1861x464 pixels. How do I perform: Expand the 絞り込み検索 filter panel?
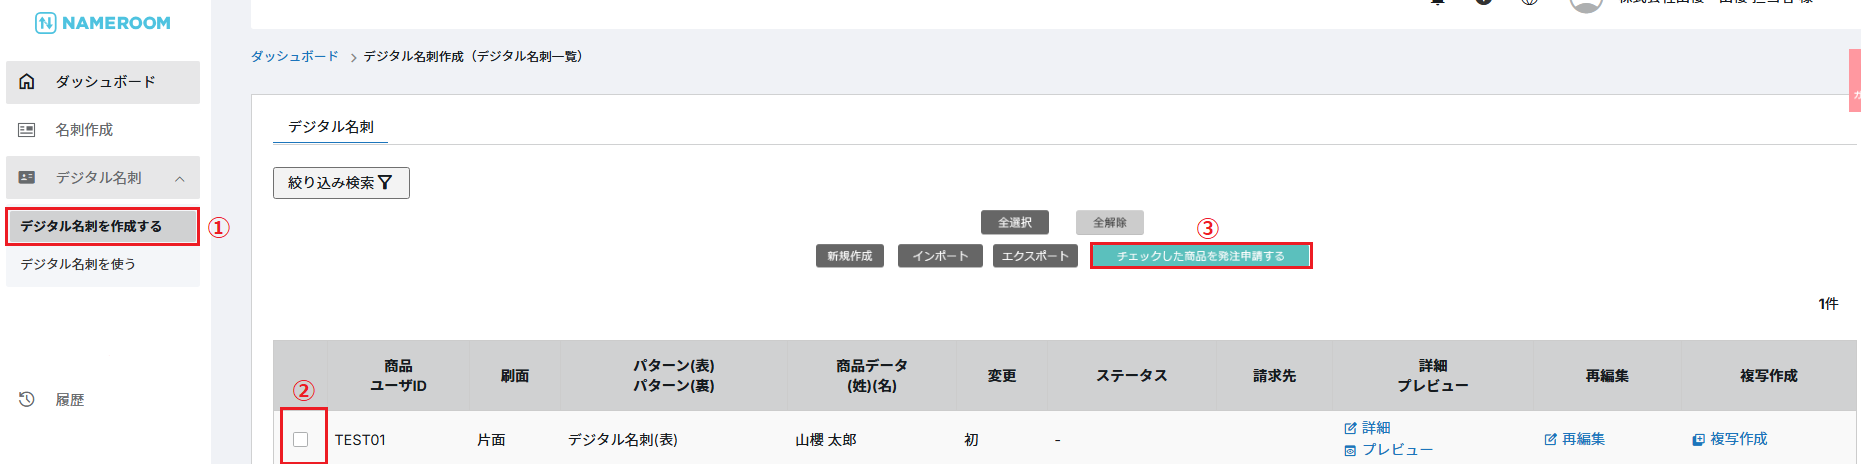(341, 183)
